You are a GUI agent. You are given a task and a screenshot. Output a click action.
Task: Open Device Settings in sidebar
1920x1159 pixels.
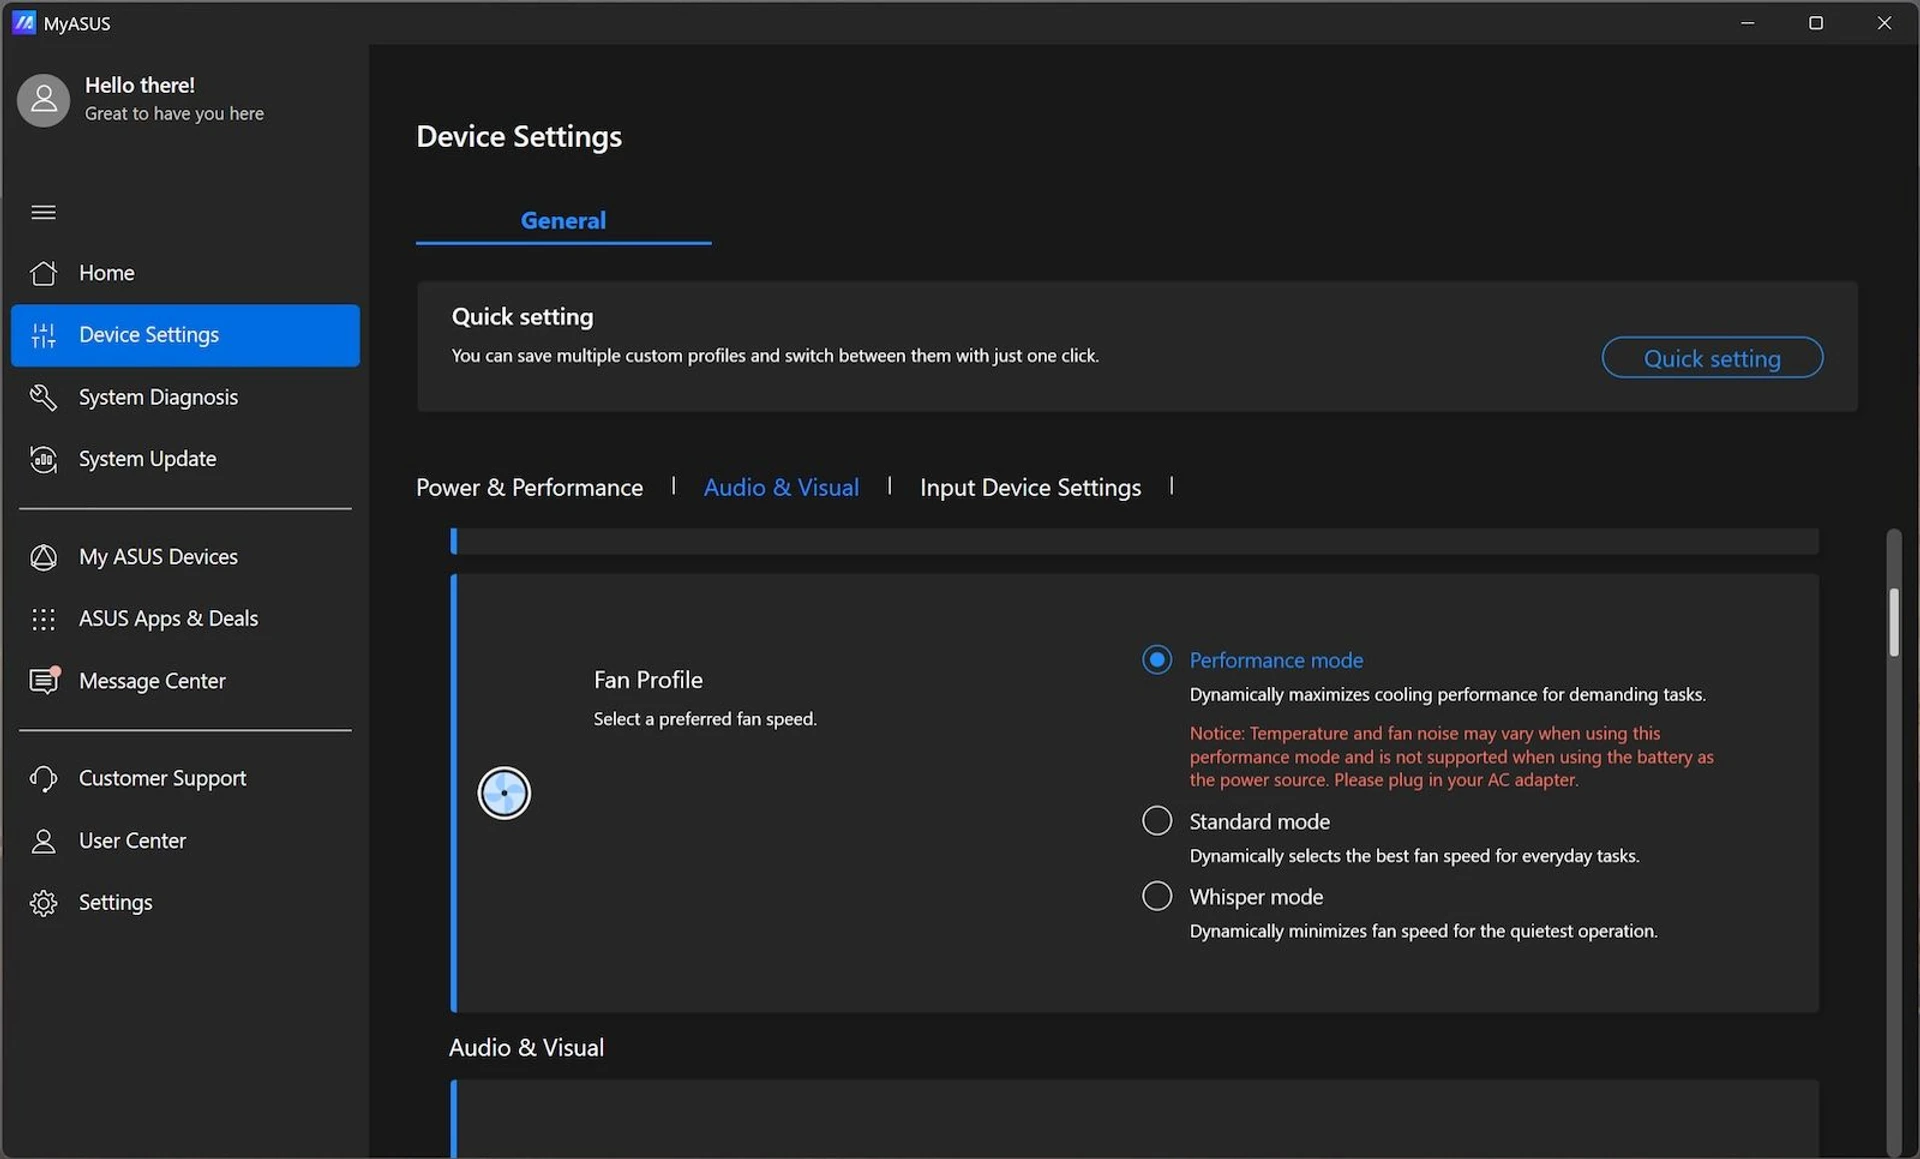(x=185, y=335)
